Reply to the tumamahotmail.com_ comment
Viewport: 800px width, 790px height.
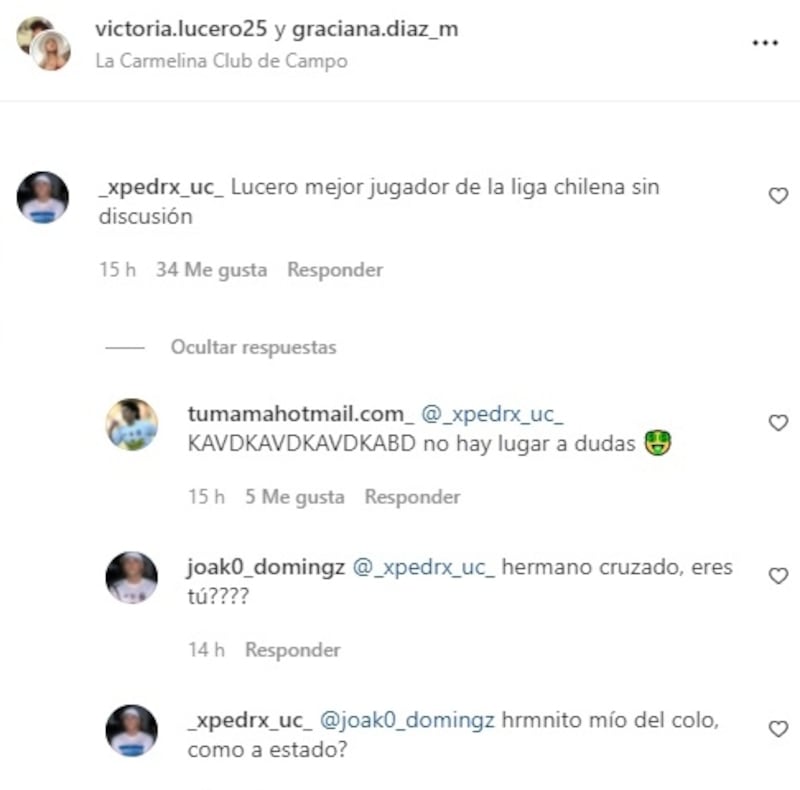point(412,497)
